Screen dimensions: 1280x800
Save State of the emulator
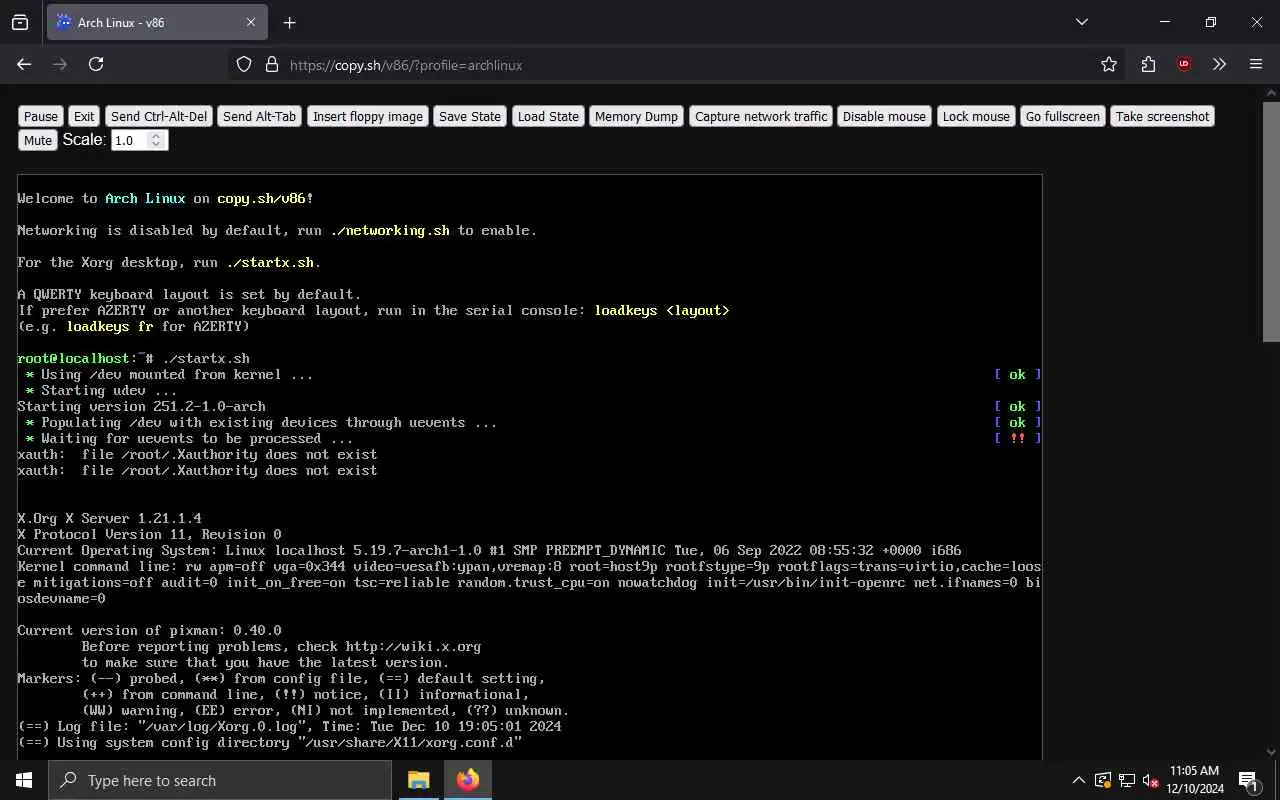pos(470,116)
